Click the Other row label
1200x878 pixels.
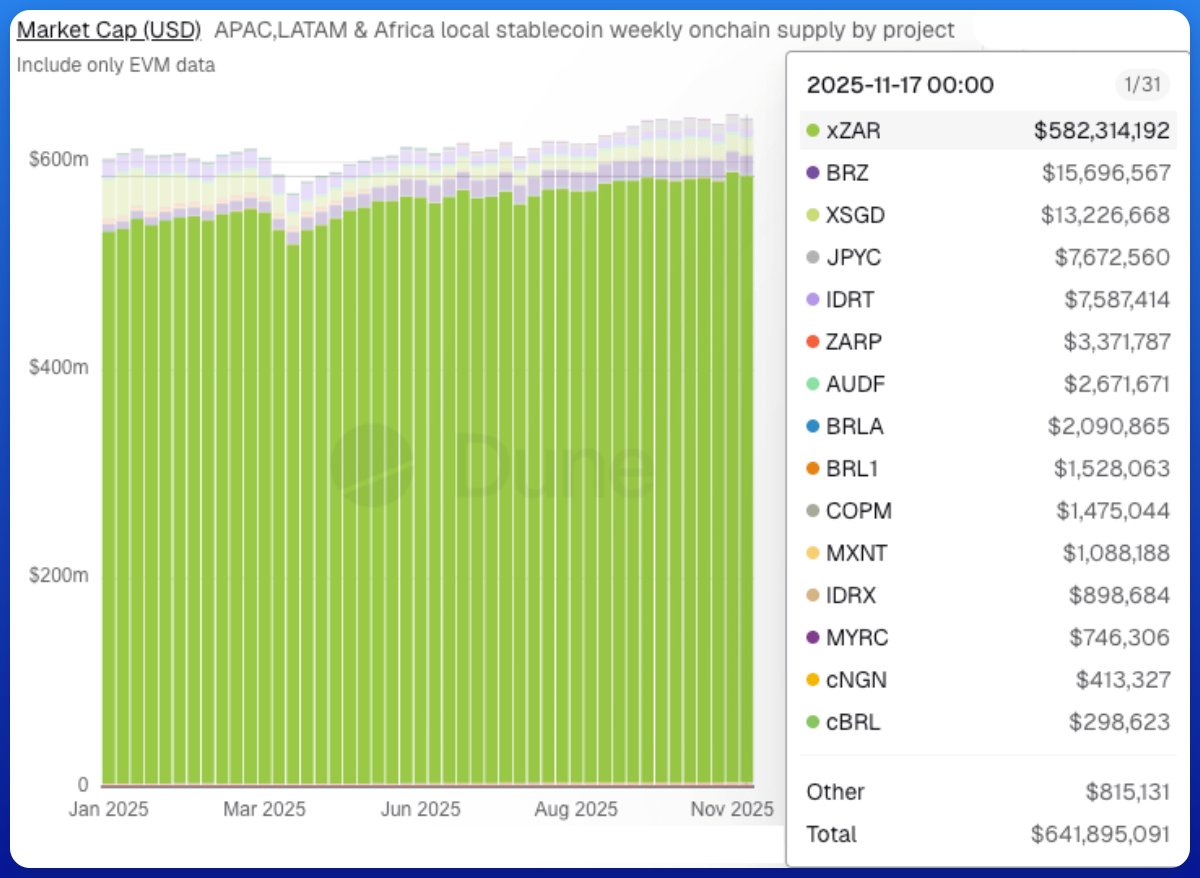835,792
